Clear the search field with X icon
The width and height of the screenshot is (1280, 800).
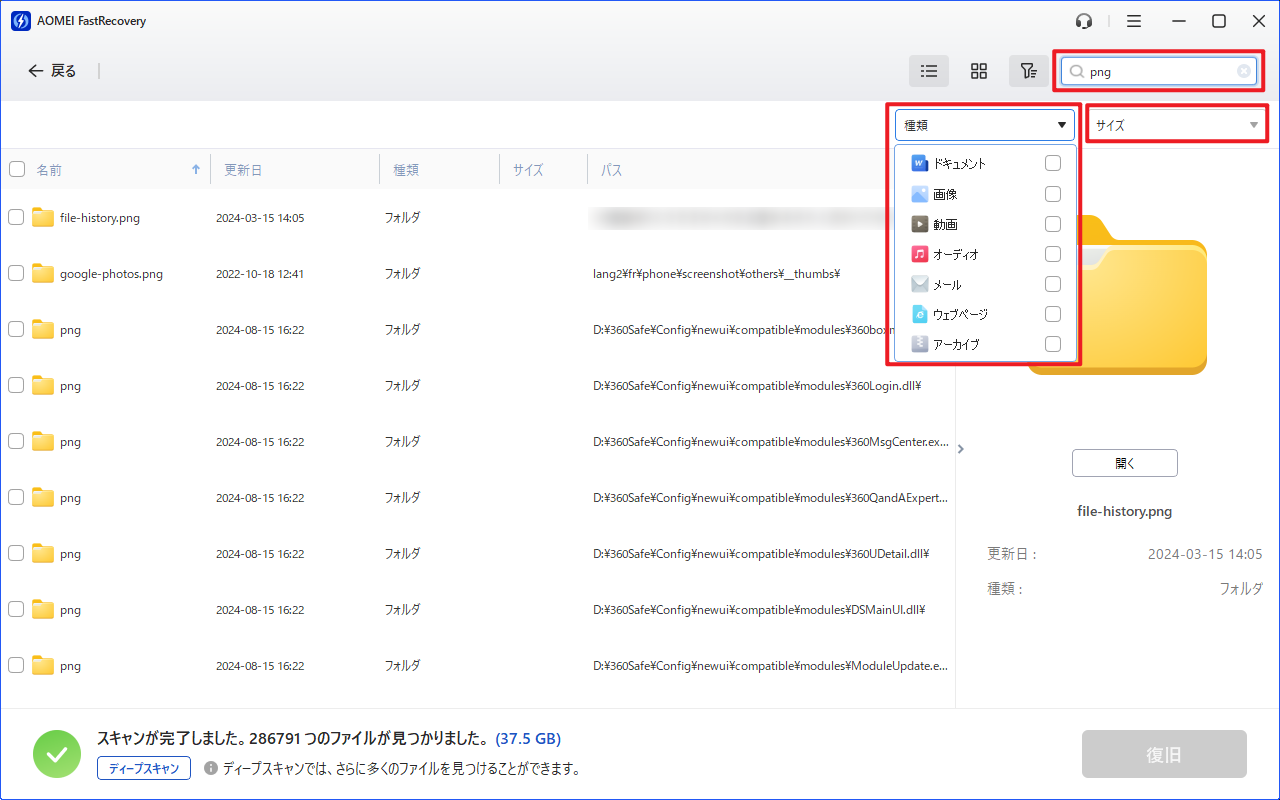tap(1244, 71)
